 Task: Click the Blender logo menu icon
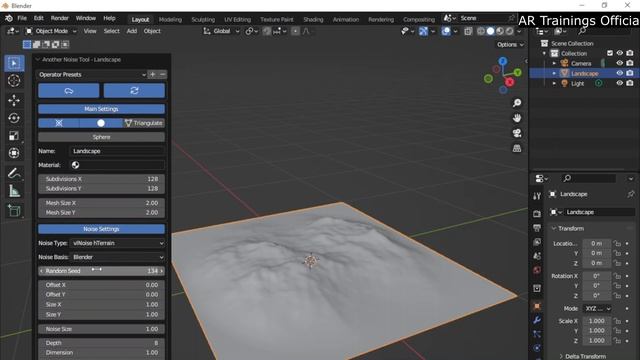9,18
